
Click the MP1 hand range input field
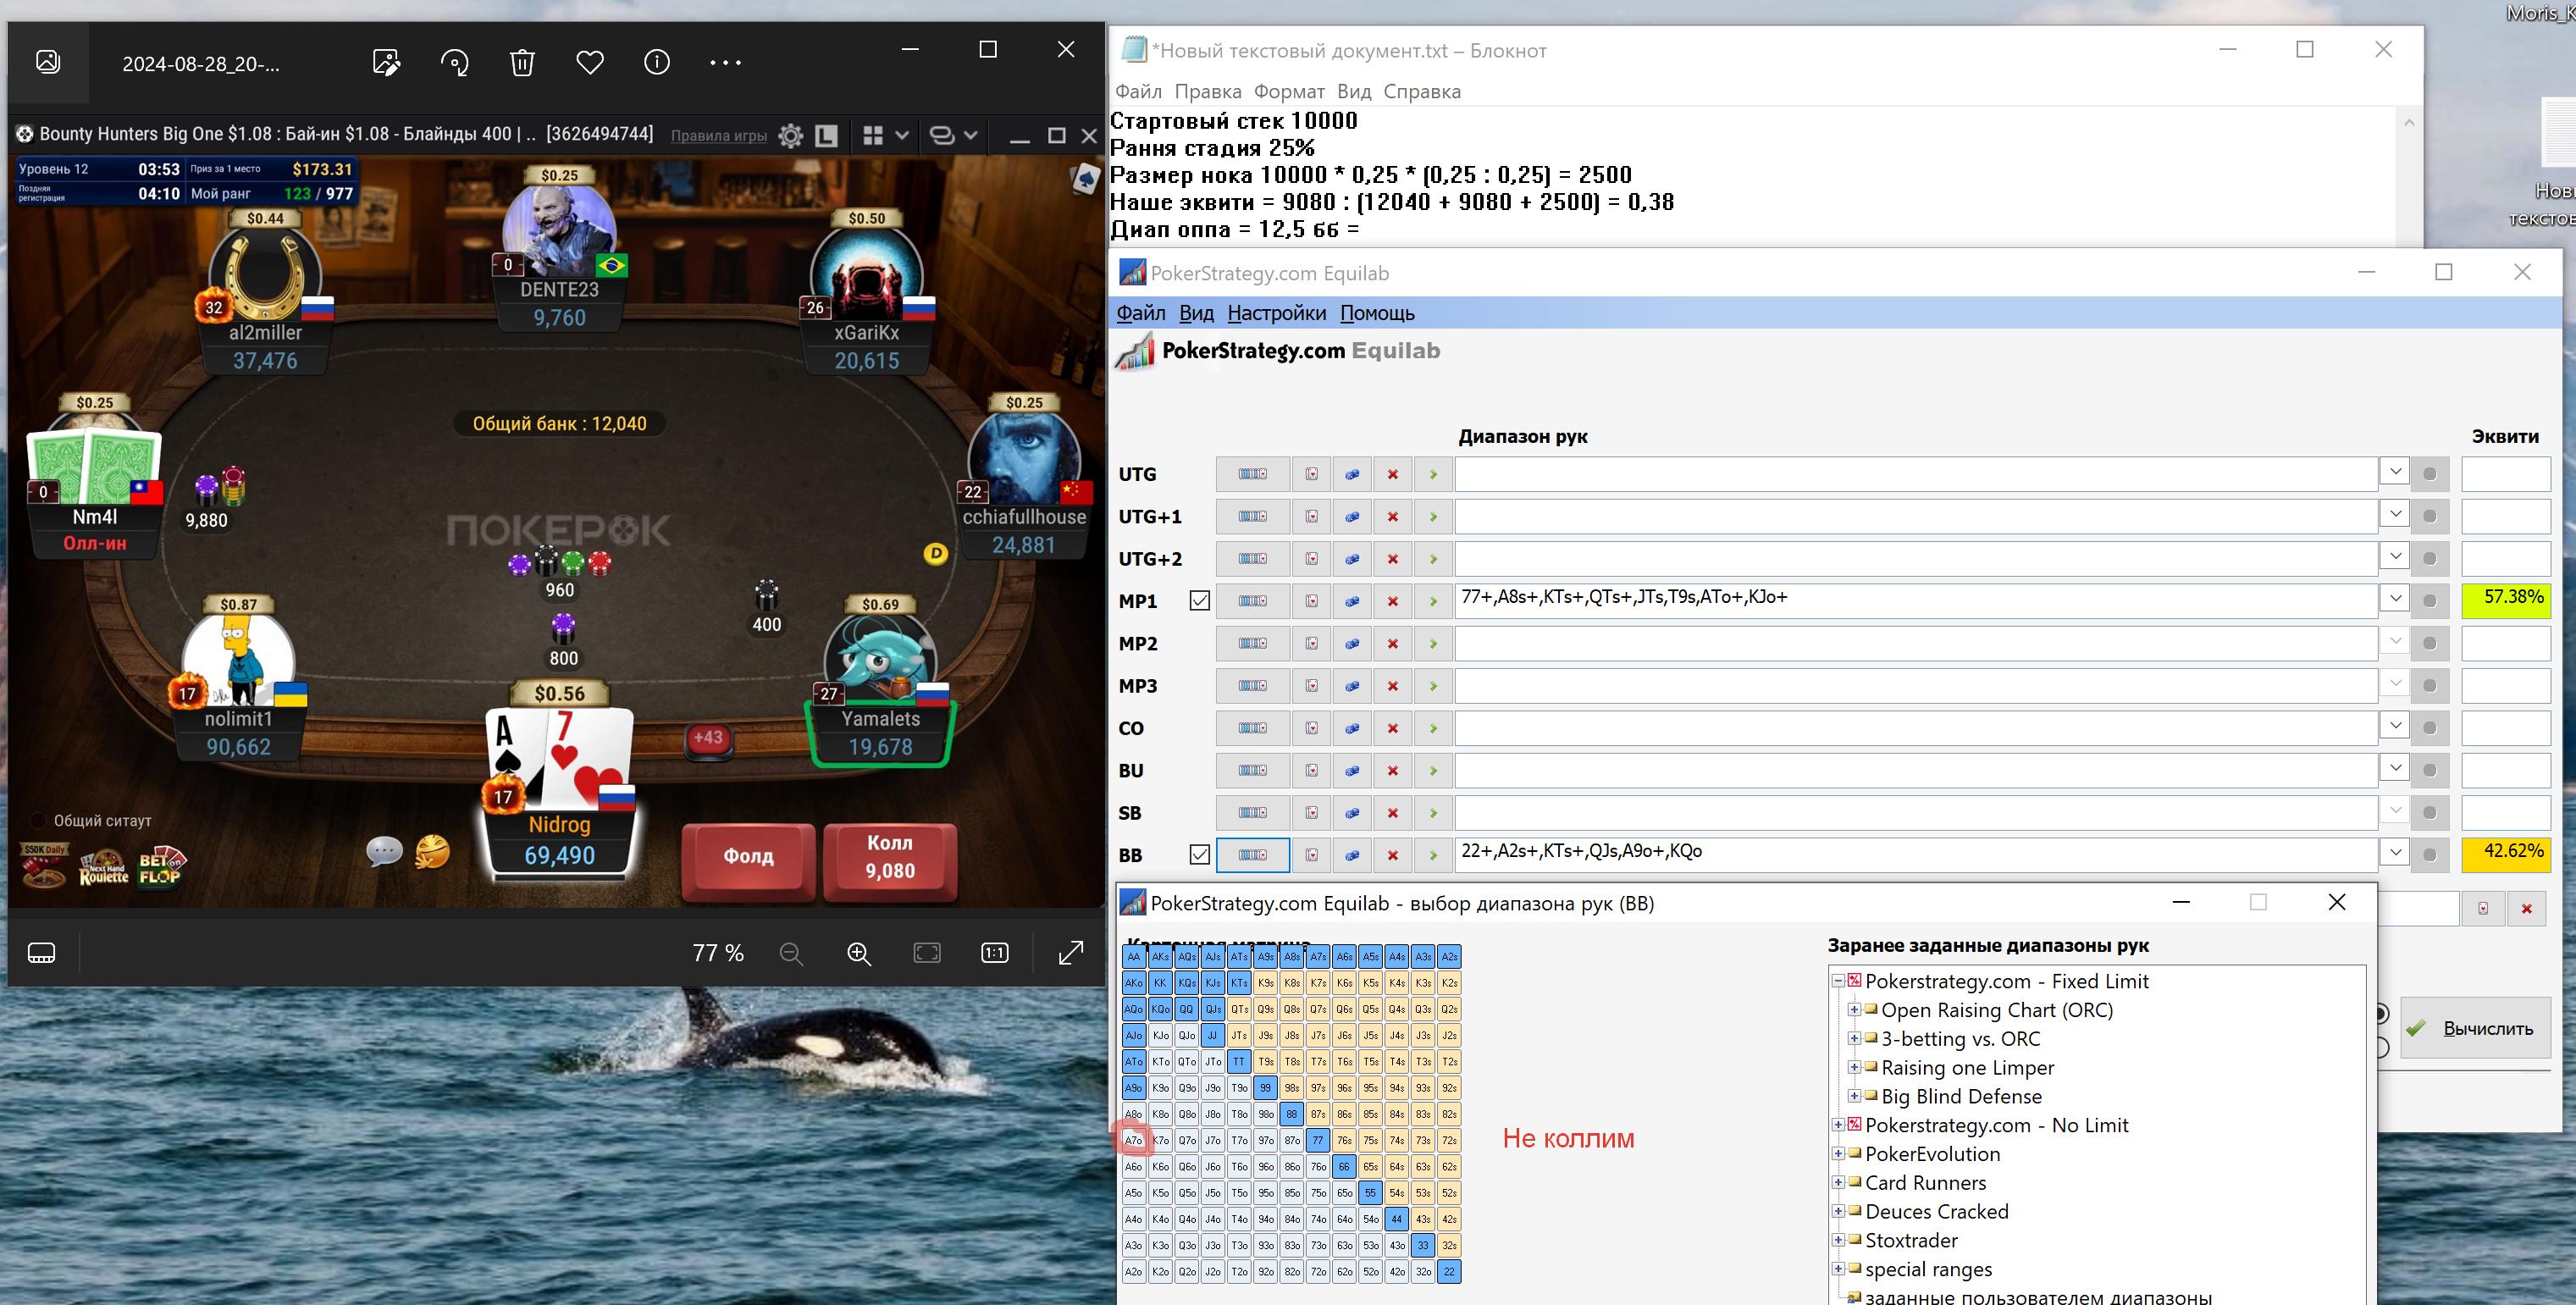click(1916, 601)
